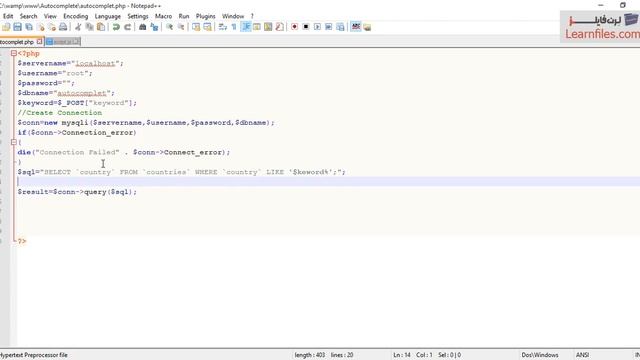Cut selection using the scissors icon
Viewport: 640px width, 360px height.
tap(78, 27)
